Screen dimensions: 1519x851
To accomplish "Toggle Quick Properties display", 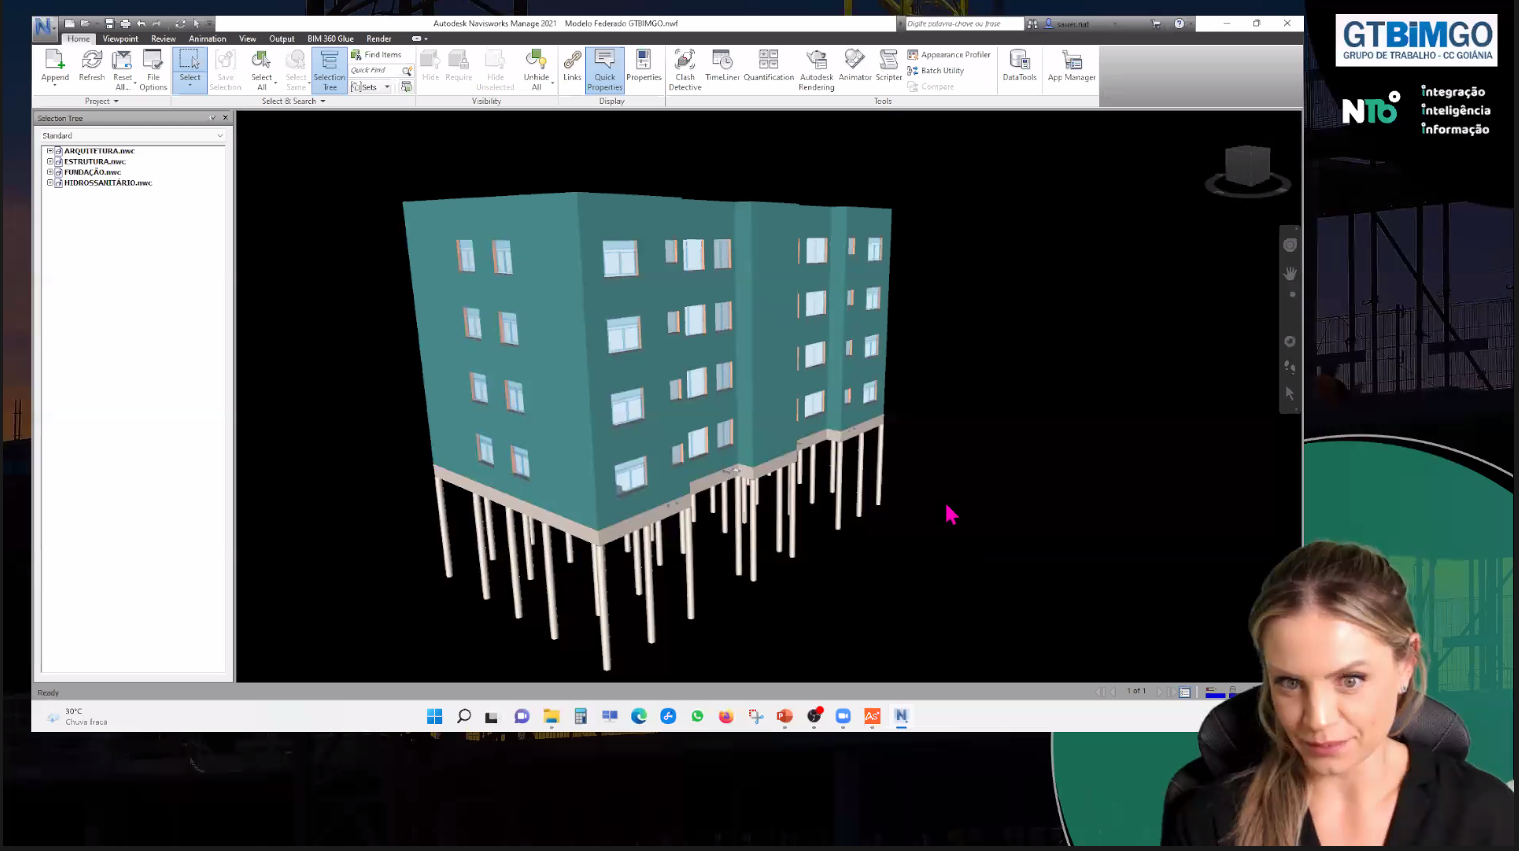I will click(x=605, y=70).
